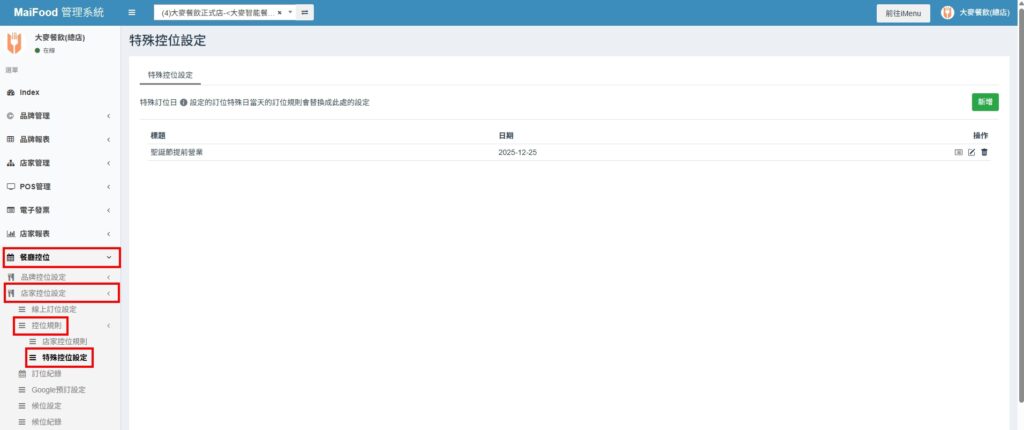
Task: Open 店家控位規則 in the sidebar
Action: (x=64, y=342)
